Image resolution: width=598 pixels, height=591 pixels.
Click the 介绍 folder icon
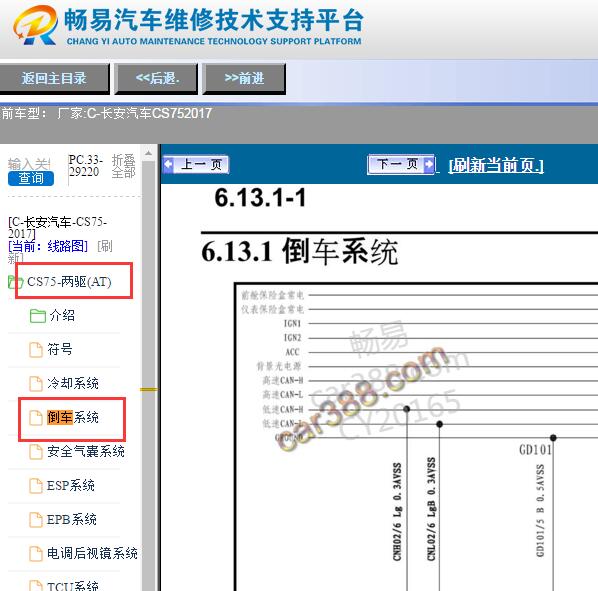(37, 316)
